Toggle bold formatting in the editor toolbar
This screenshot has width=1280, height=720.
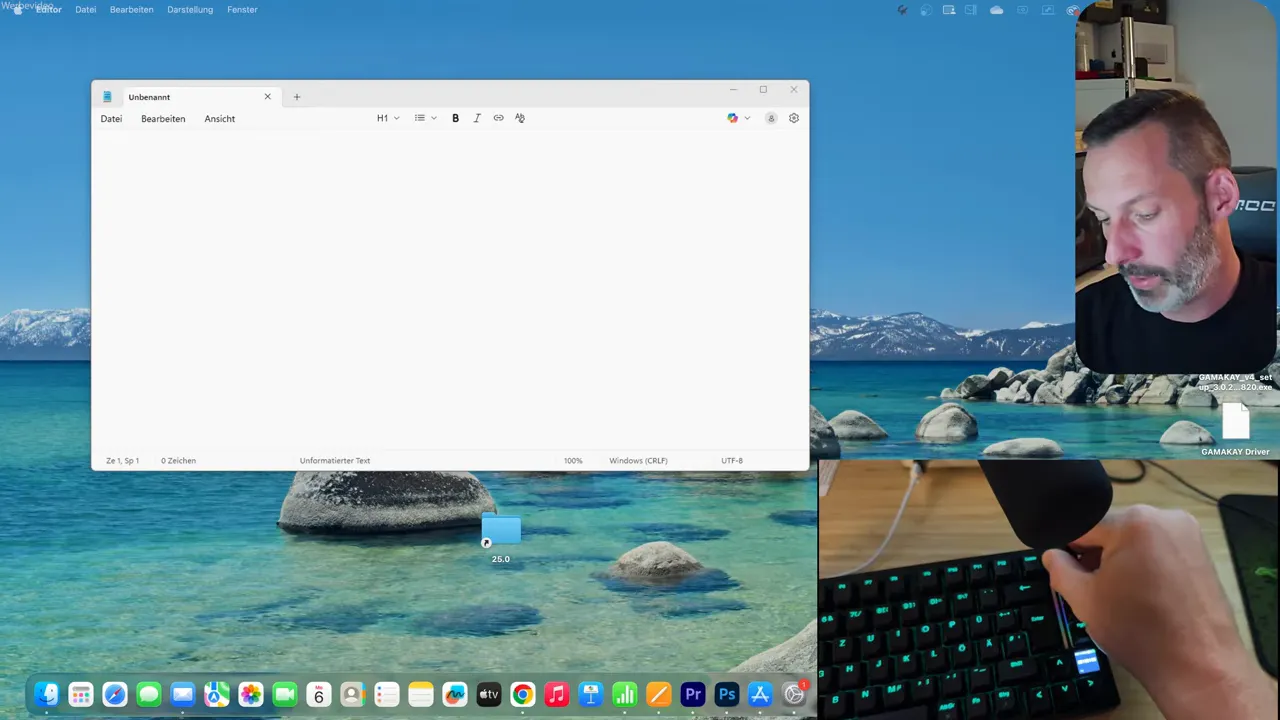coord(455,118)
